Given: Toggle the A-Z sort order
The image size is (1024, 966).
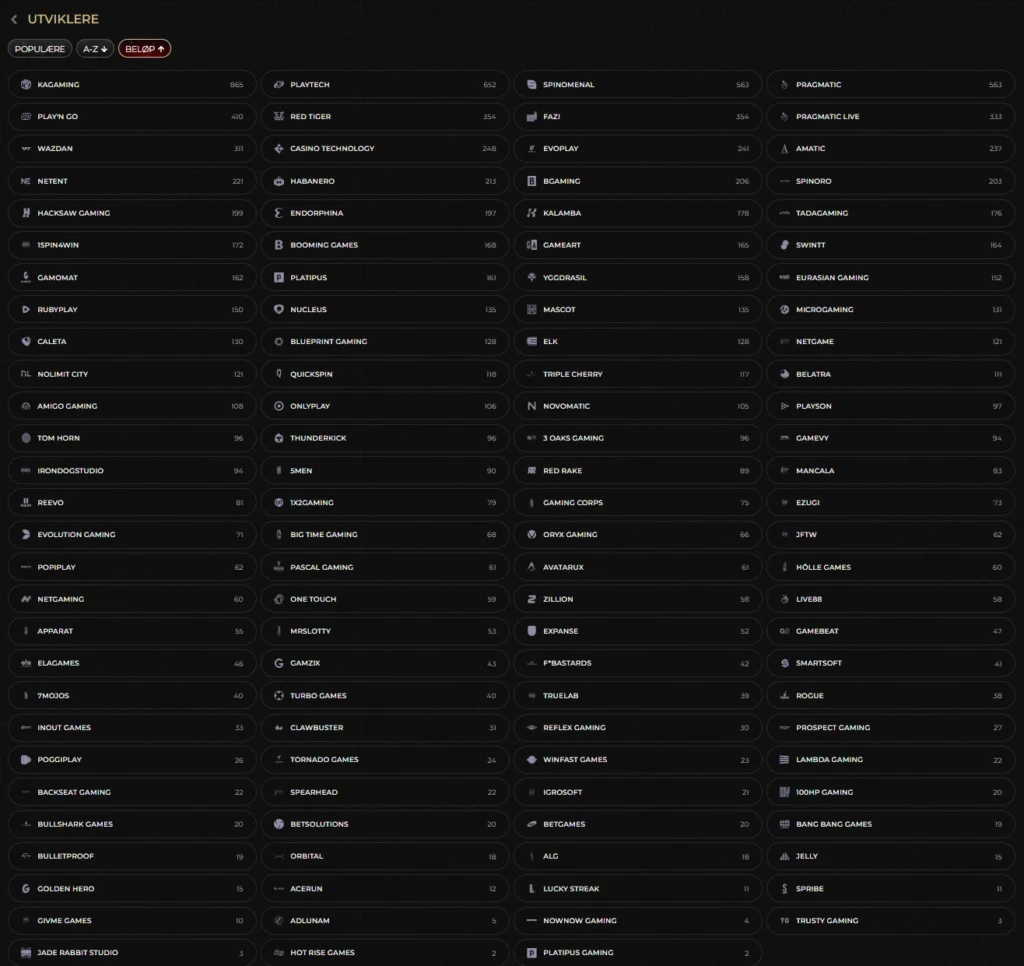Looking at the screenshot, I should click(x=95, y=49).
